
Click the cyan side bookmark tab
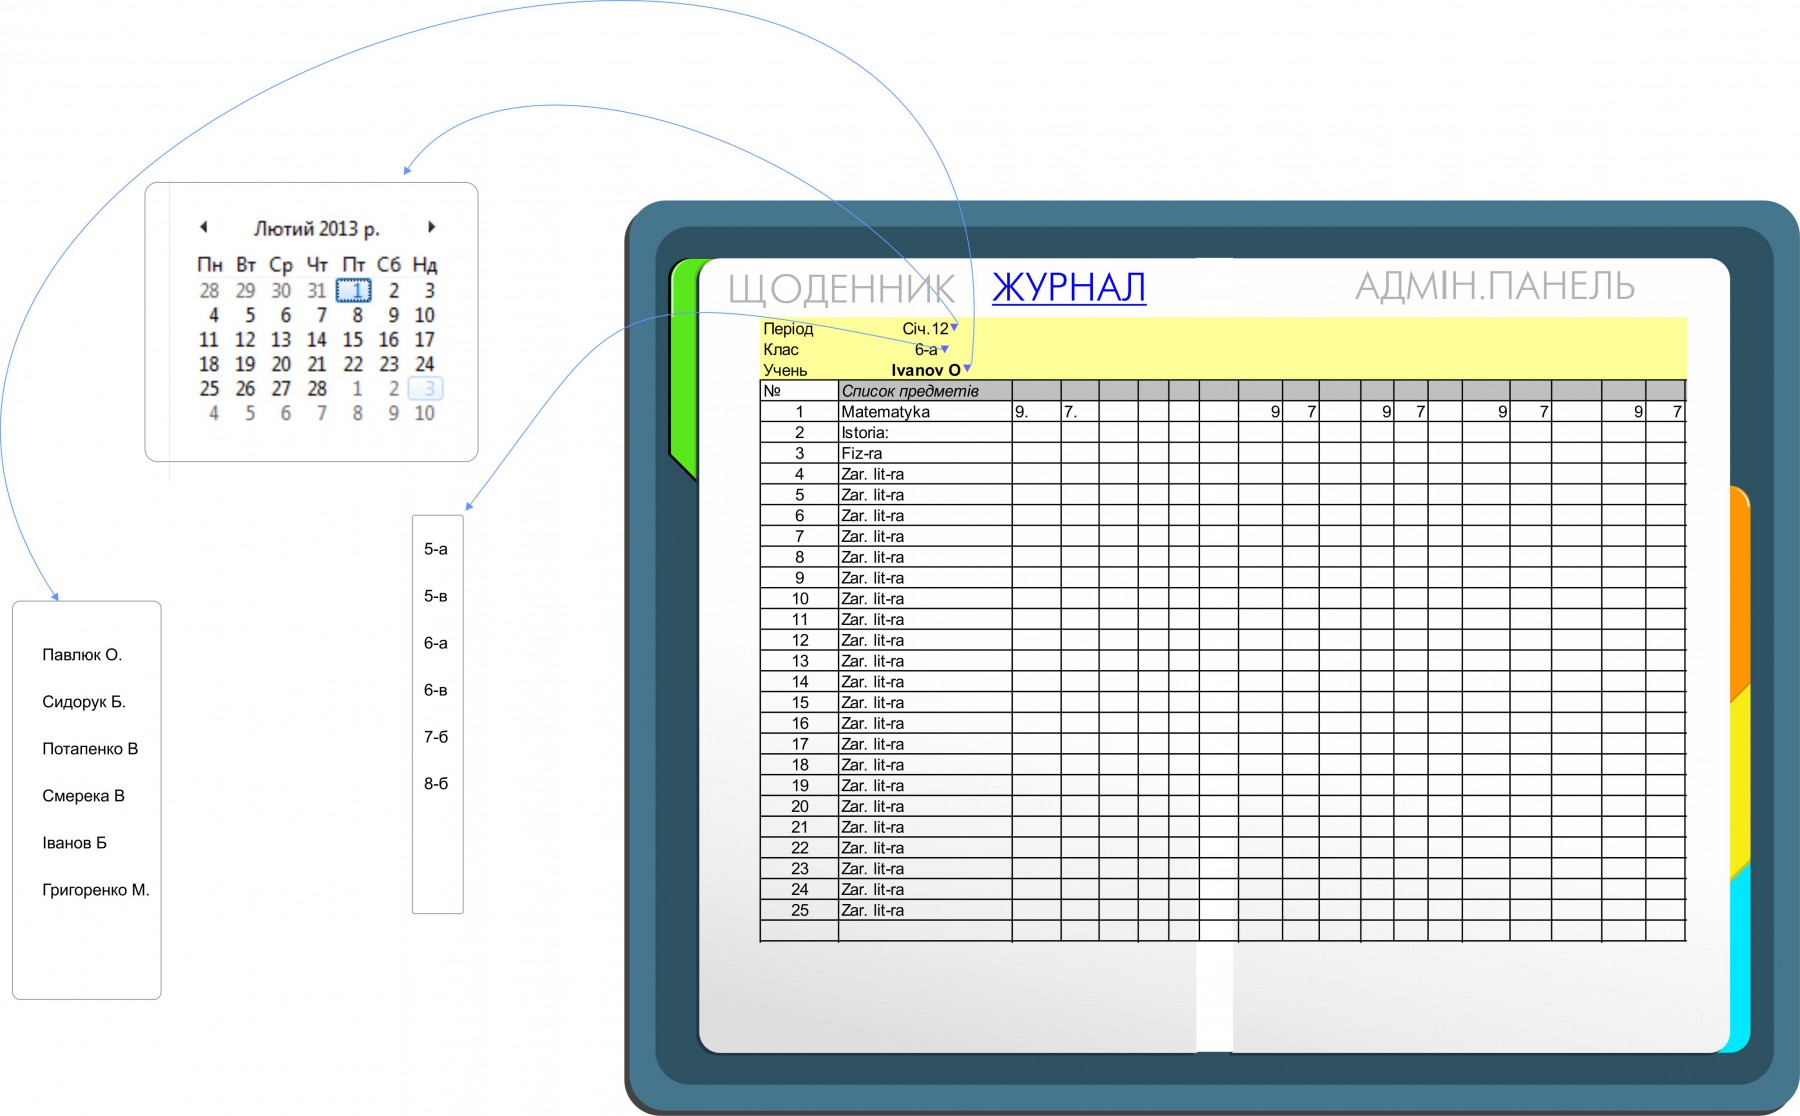1739,960
